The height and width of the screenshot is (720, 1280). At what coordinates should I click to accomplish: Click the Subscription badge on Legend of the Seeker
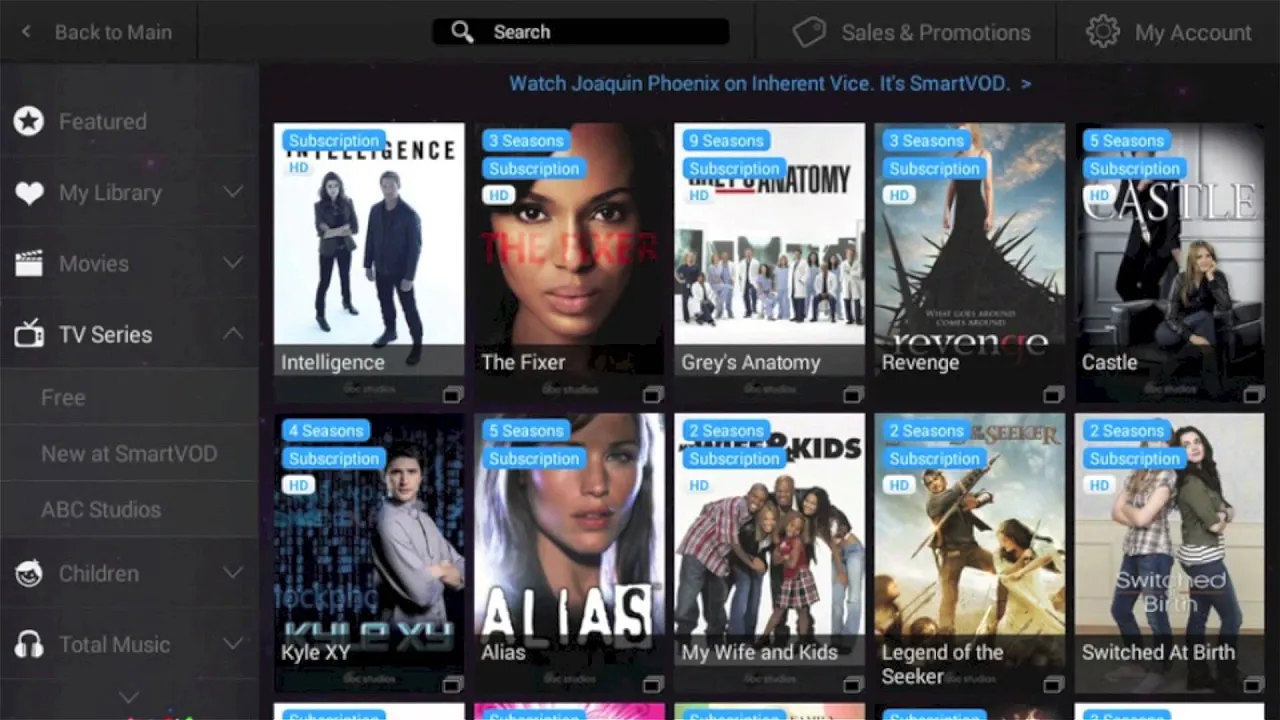[x=934, y=459]
